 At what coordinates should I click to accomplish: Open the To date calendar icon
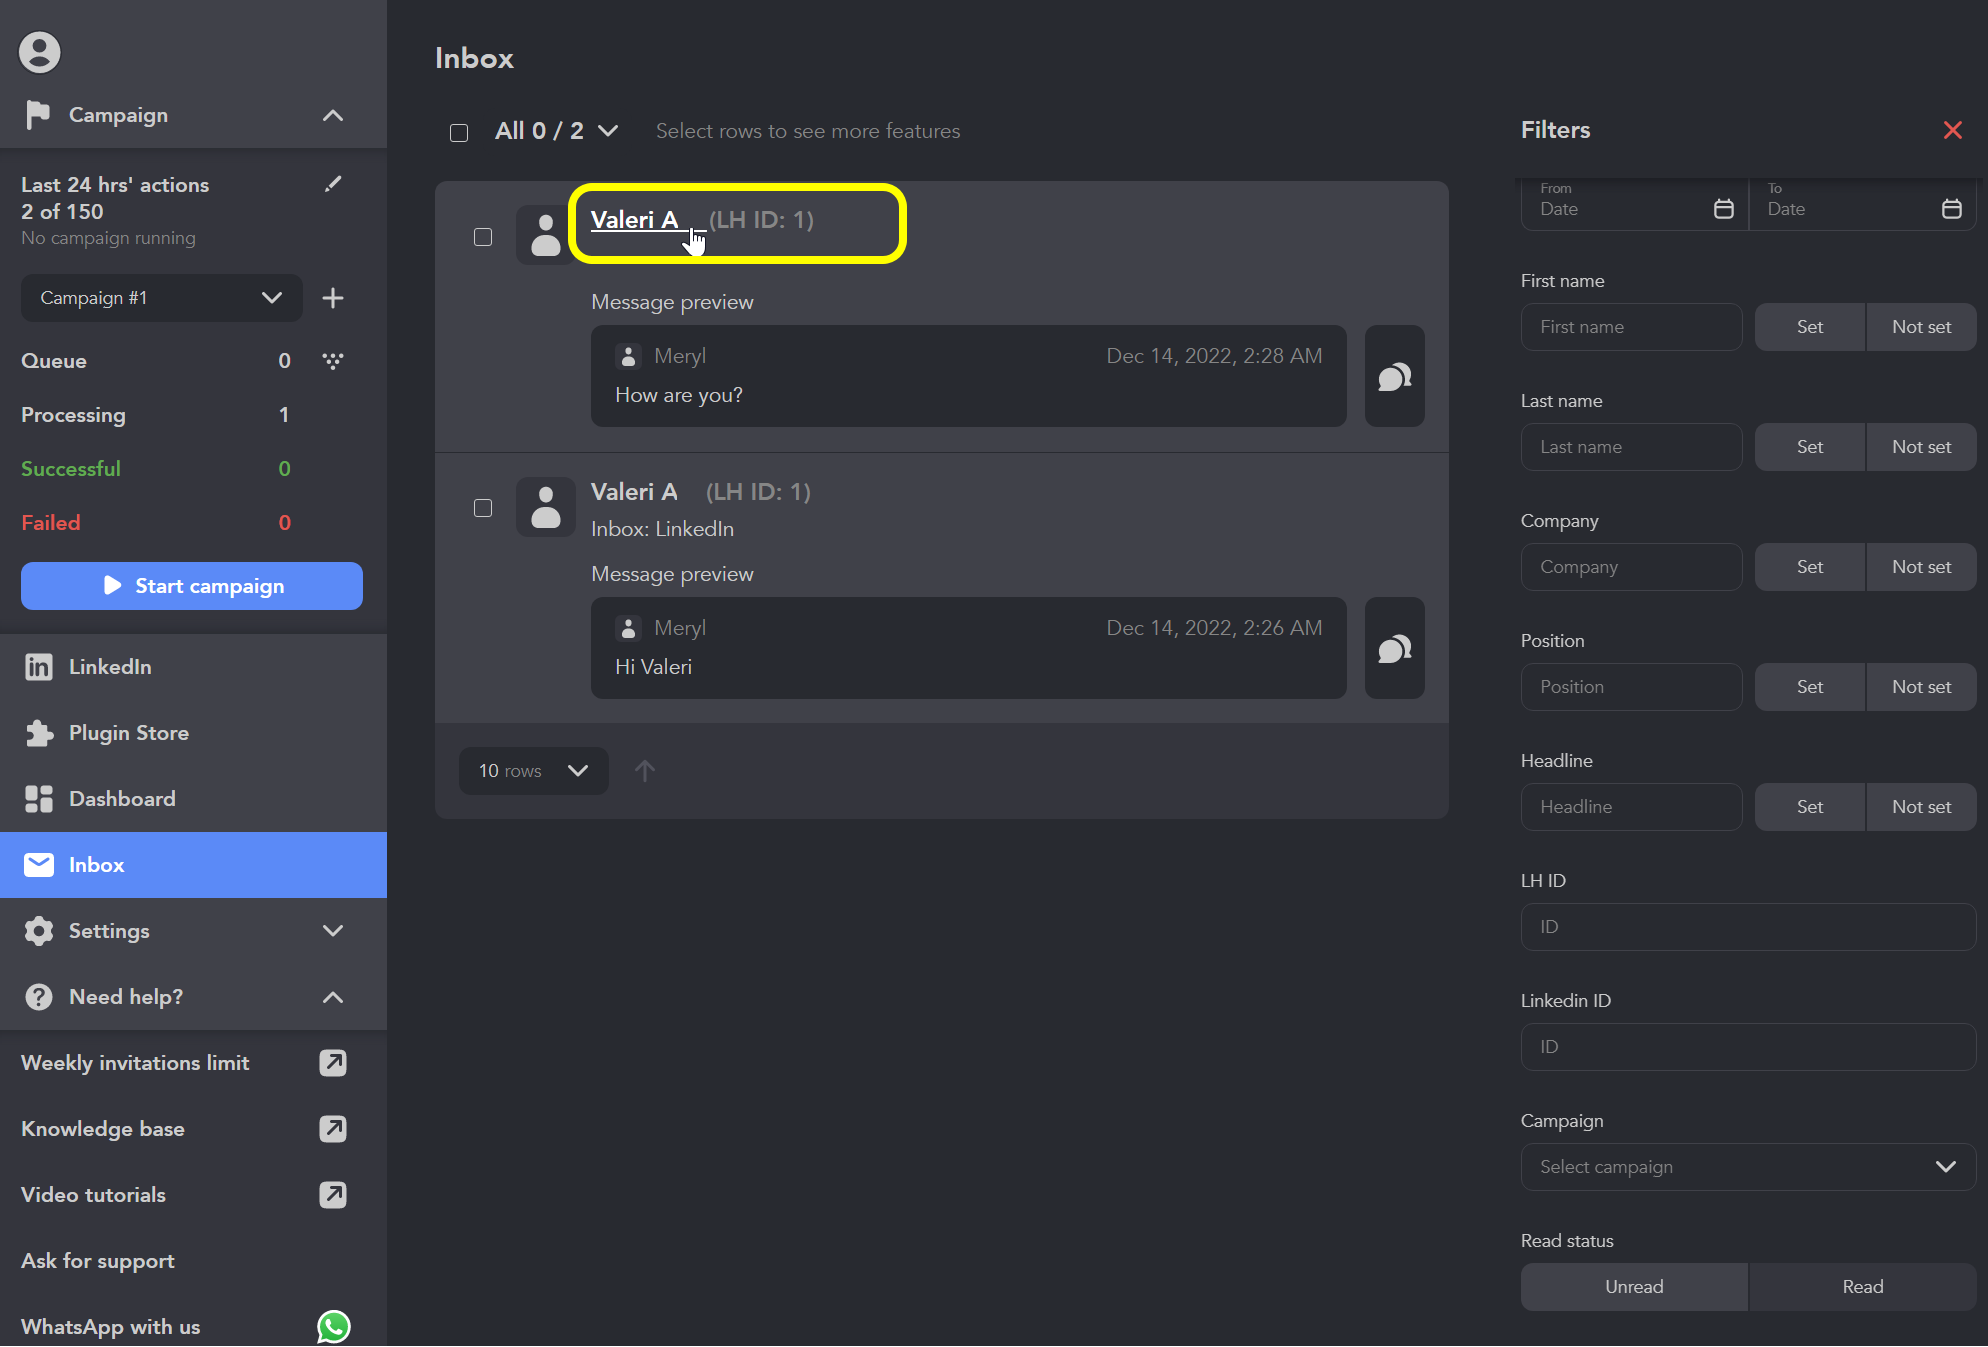1952,209
